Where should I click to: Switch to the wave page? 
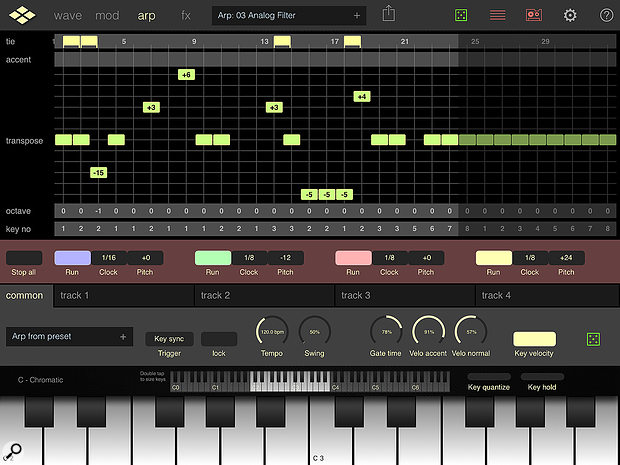tap(68, 15)
